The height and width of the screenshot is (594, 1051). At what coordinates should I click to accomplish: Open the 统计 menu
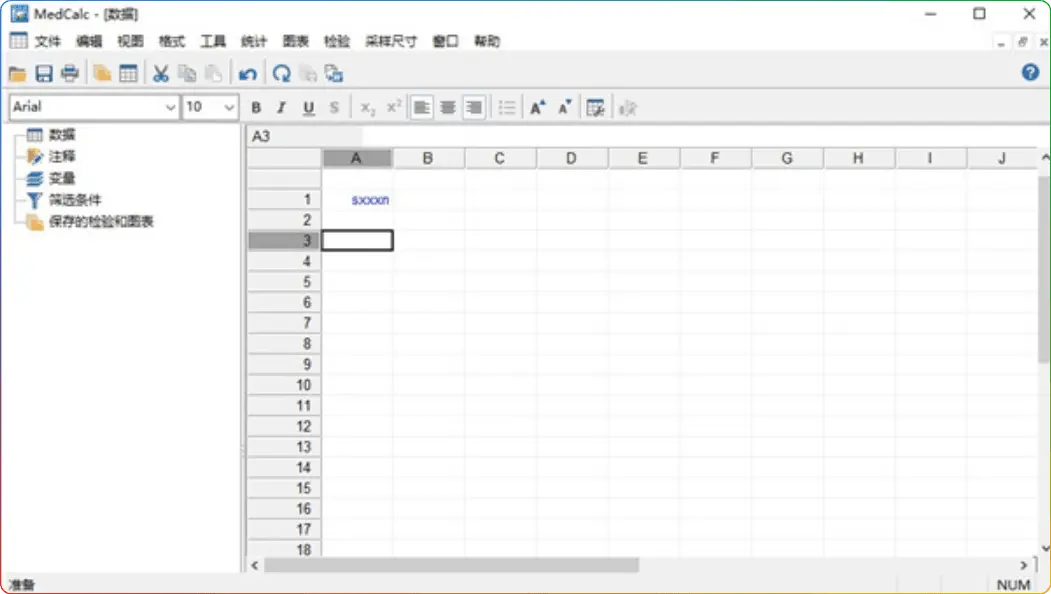254,42
